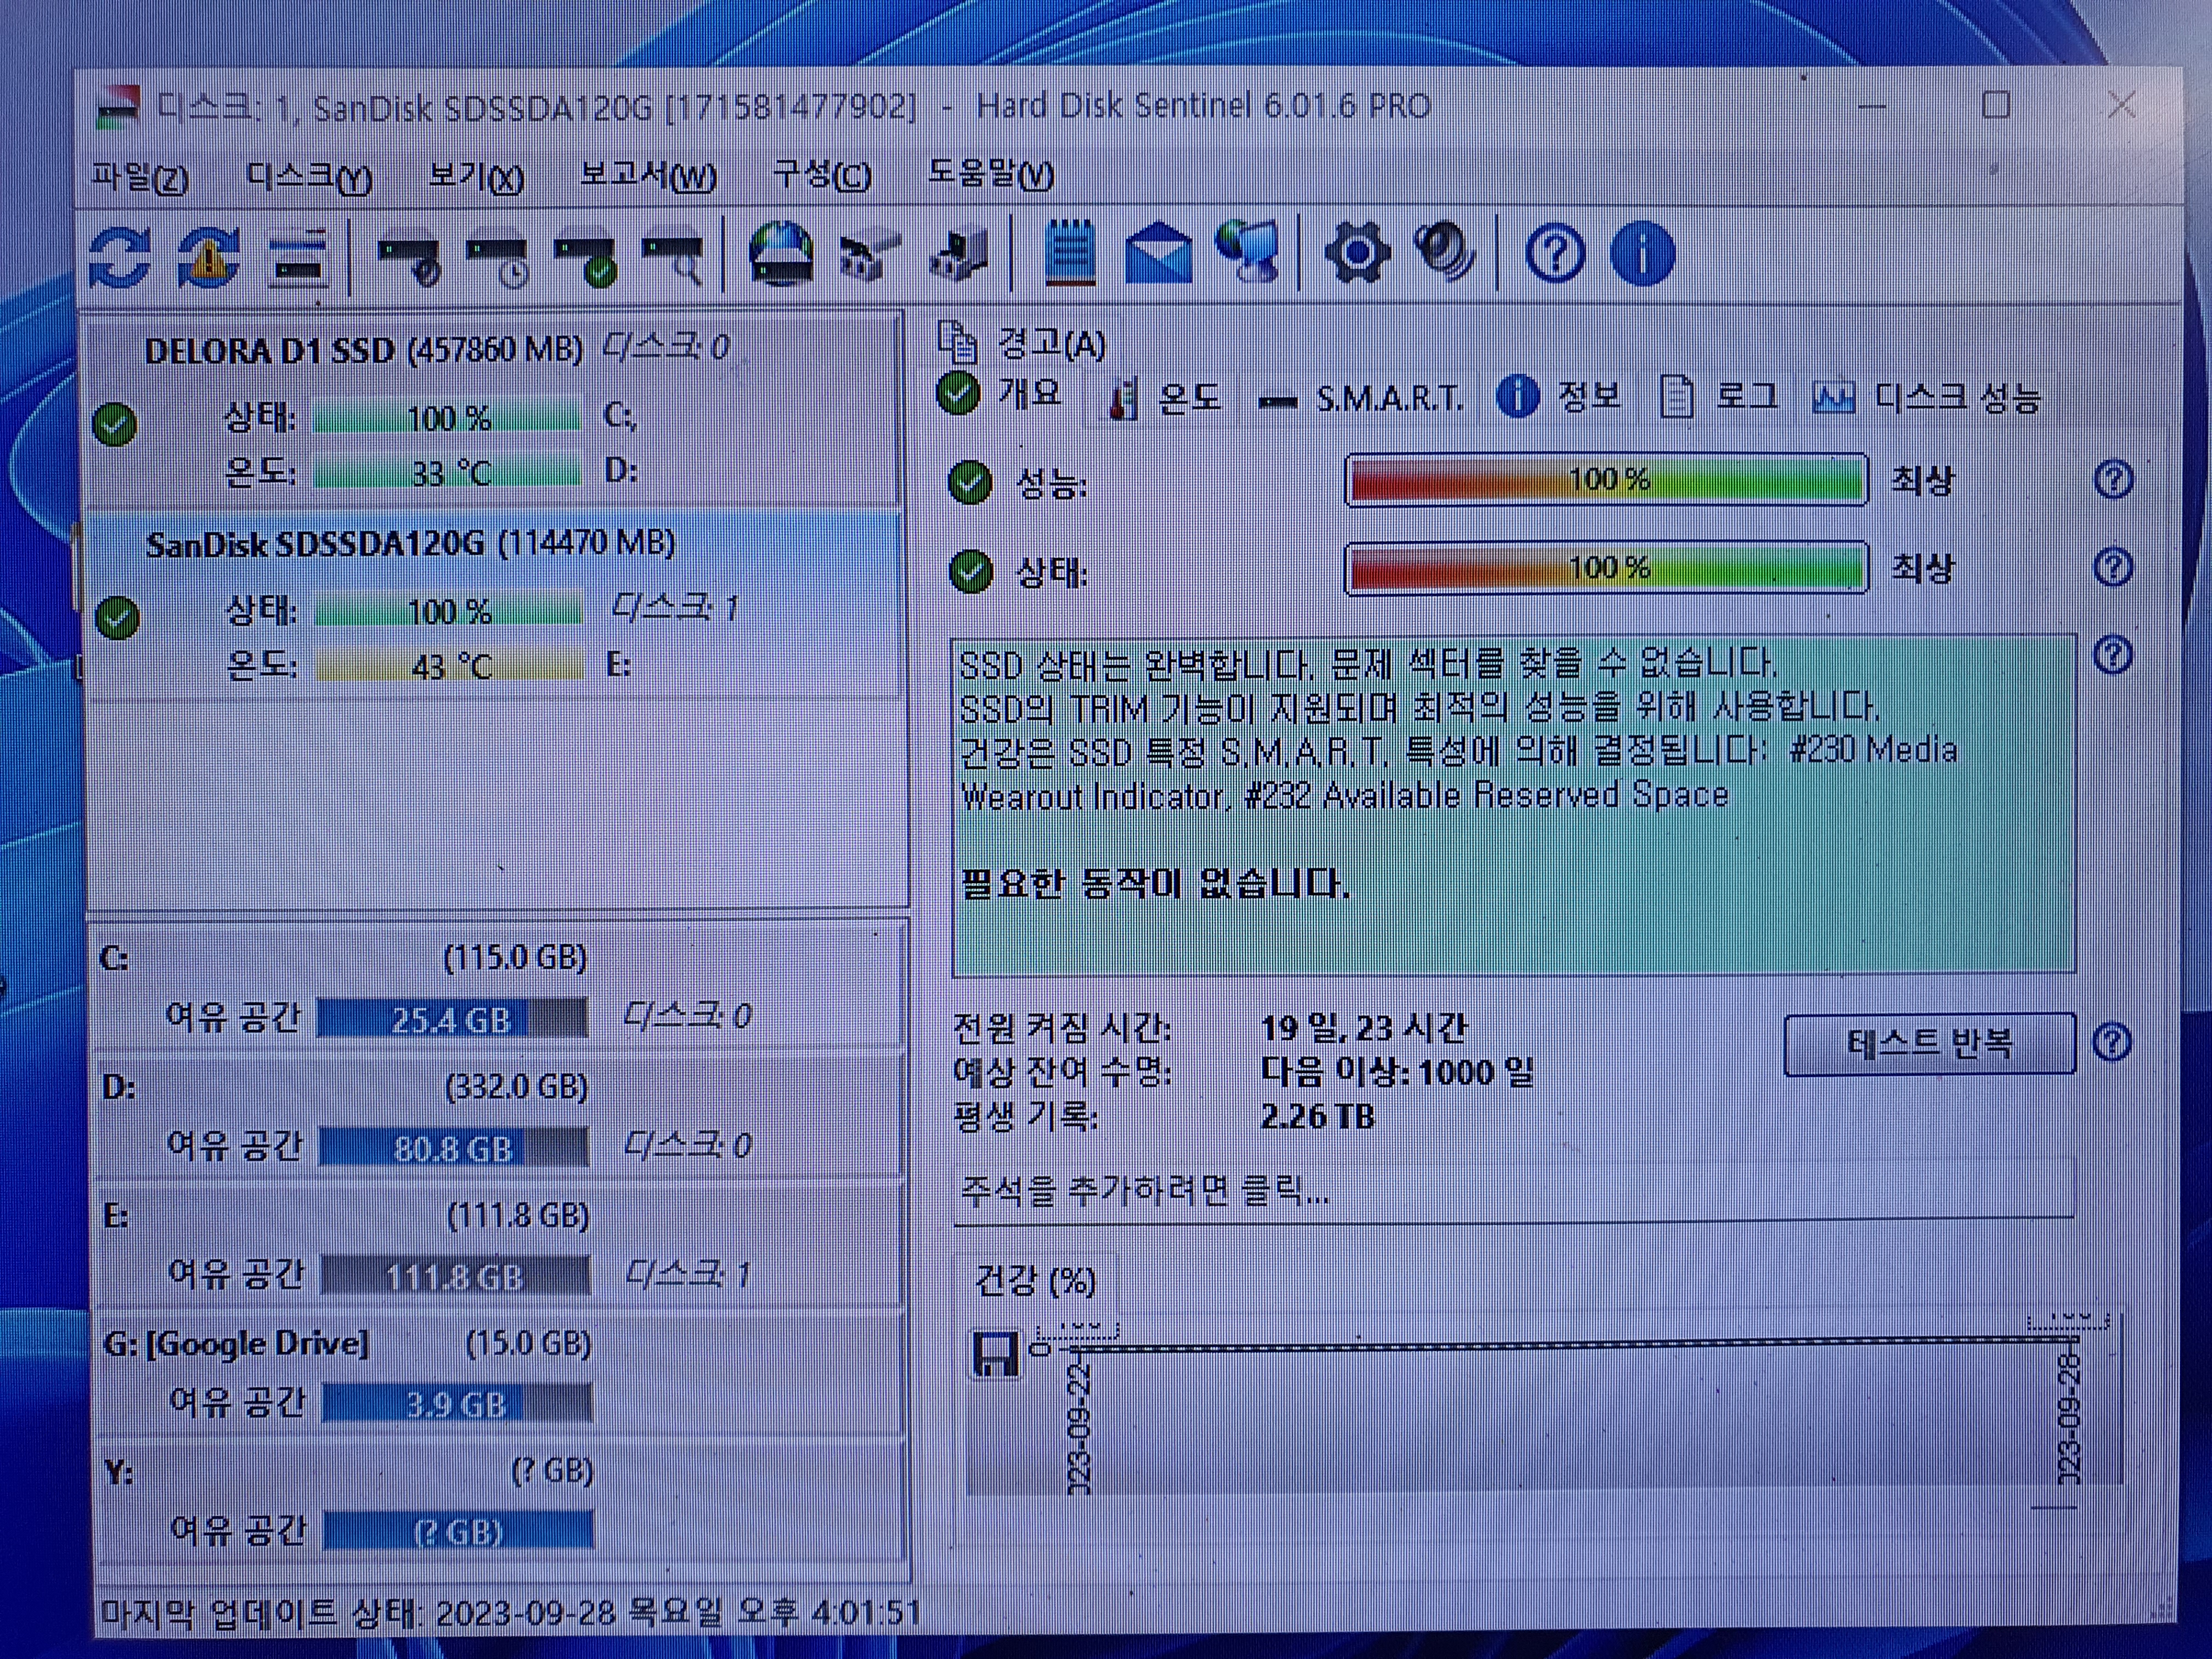2212x1659 pixels.
Task: Click the comment field 주석을 추가하려면 클릭...
Action: 1514,1190
